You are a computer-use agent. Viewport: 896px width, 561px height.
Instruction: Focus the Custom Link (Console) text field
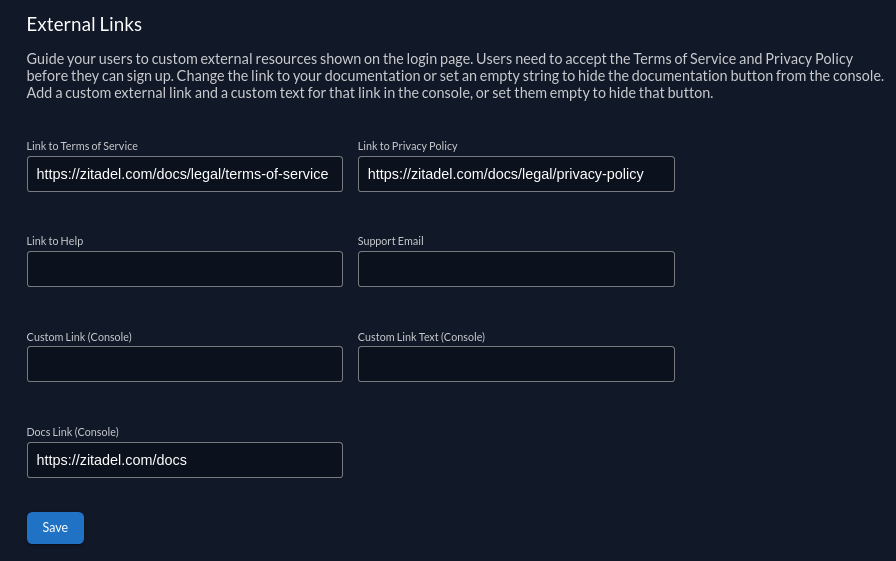[x=184, y=364]
